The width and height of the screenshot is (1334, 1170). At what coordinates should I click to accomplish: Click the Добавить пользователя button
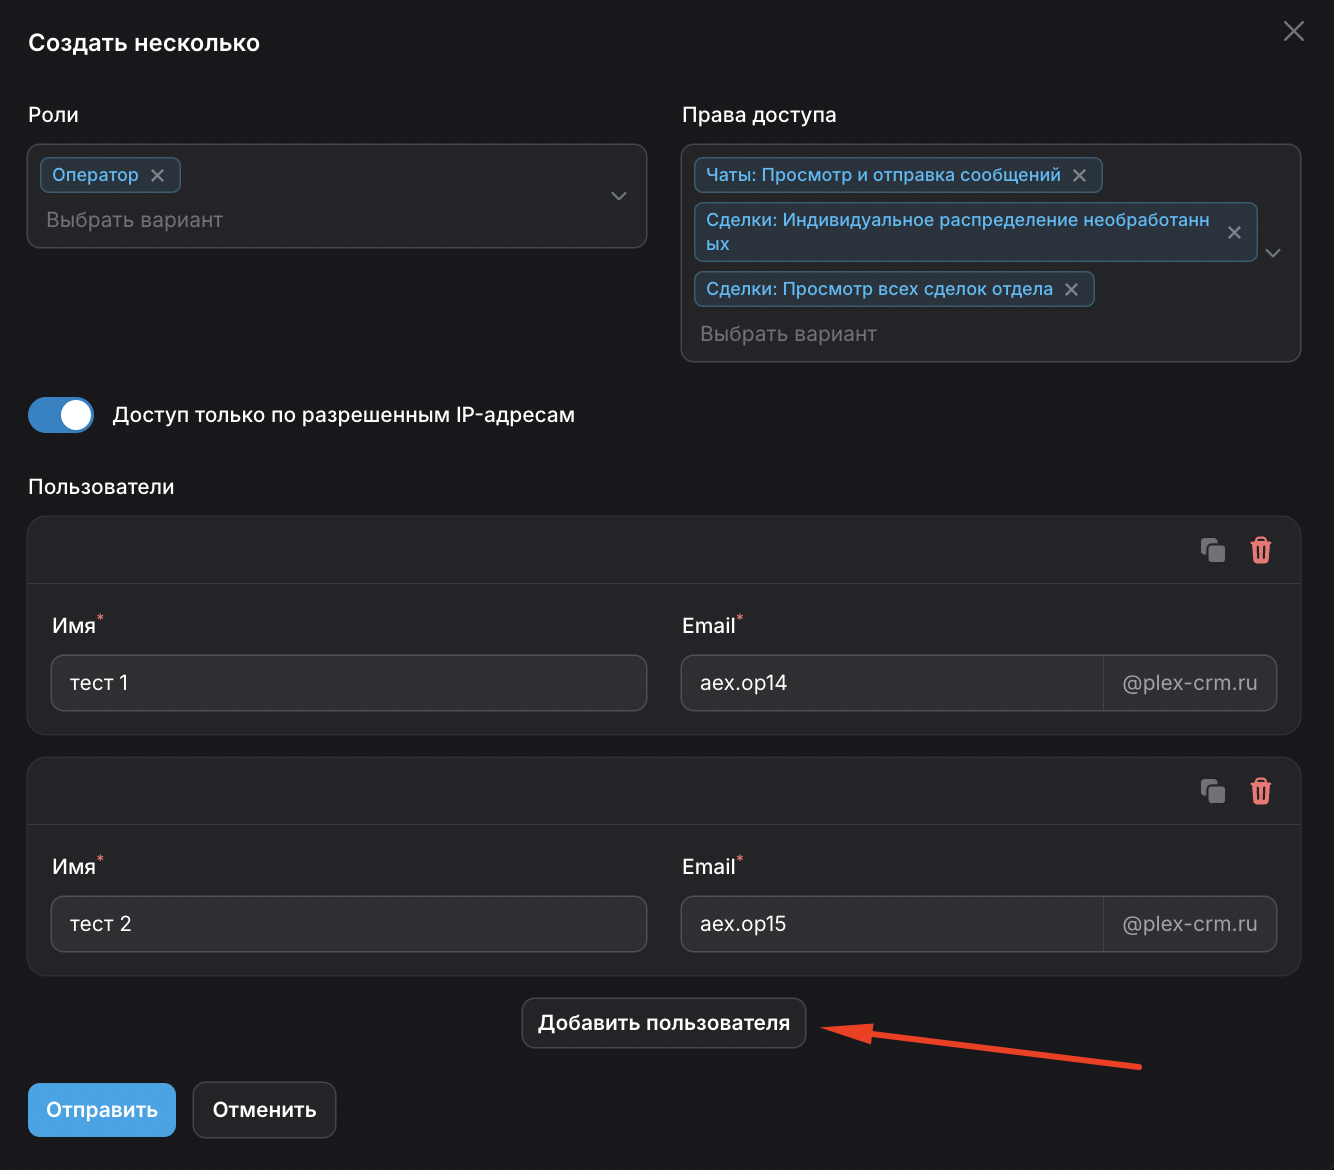click(x=664, y=1023)
